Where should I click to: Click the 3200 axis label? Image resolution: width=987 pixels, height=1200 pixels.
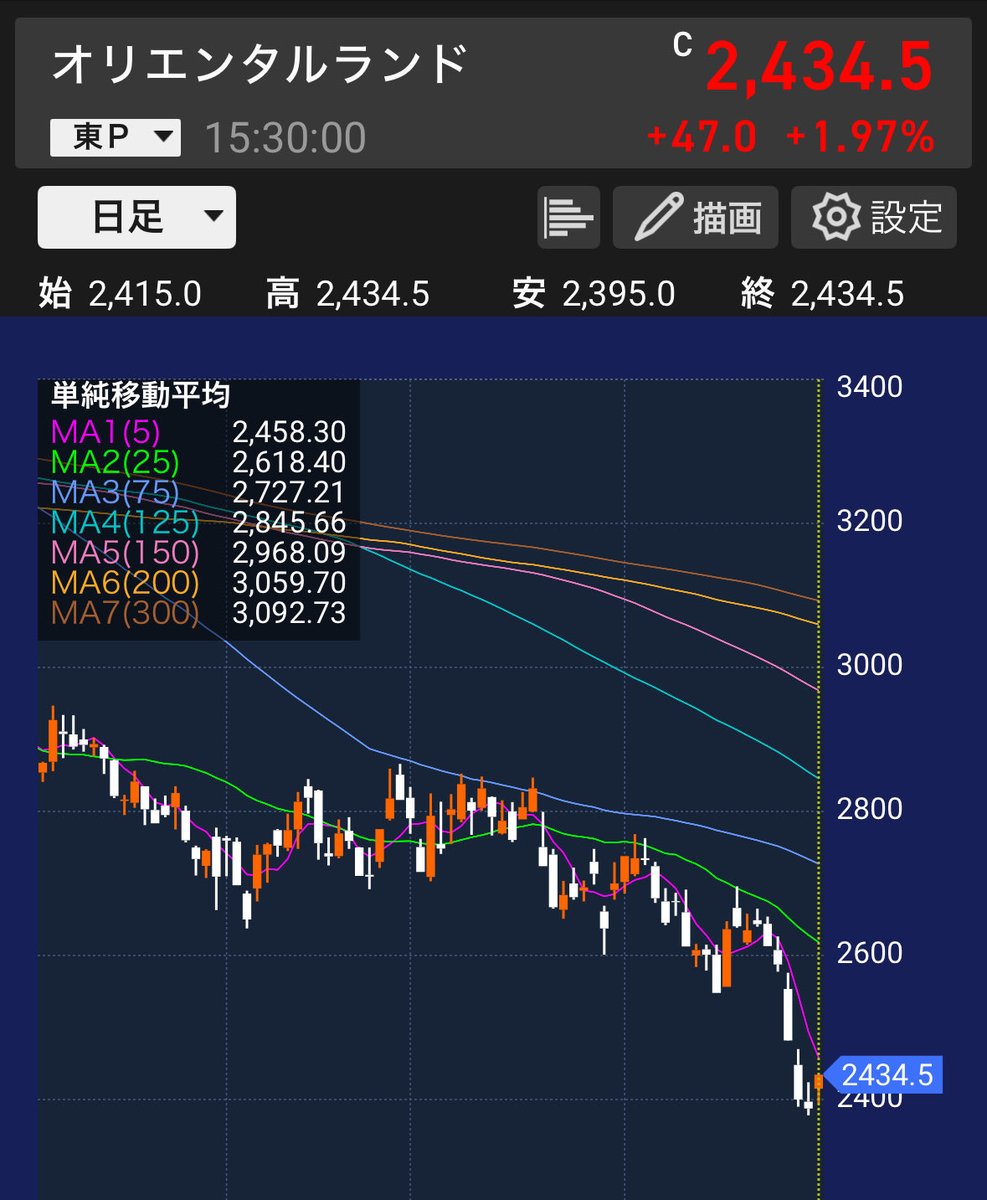click(x=869, y=521)
